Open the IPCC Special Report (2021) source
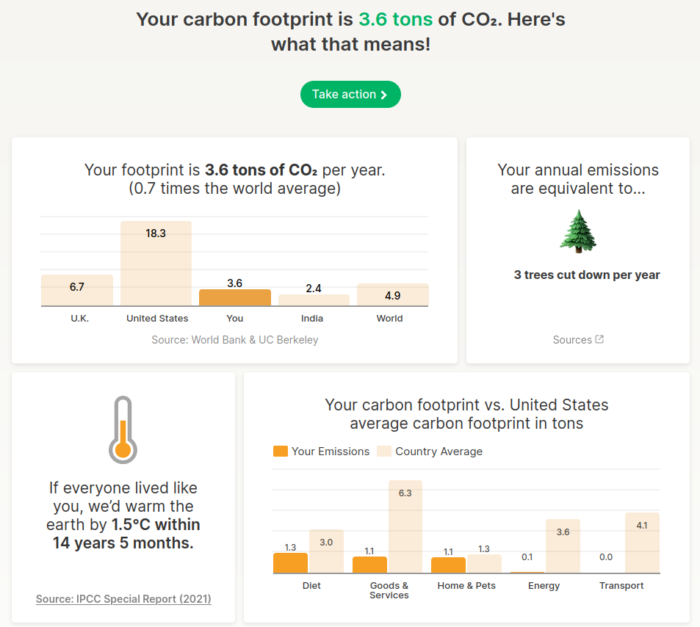 point(123,599)
